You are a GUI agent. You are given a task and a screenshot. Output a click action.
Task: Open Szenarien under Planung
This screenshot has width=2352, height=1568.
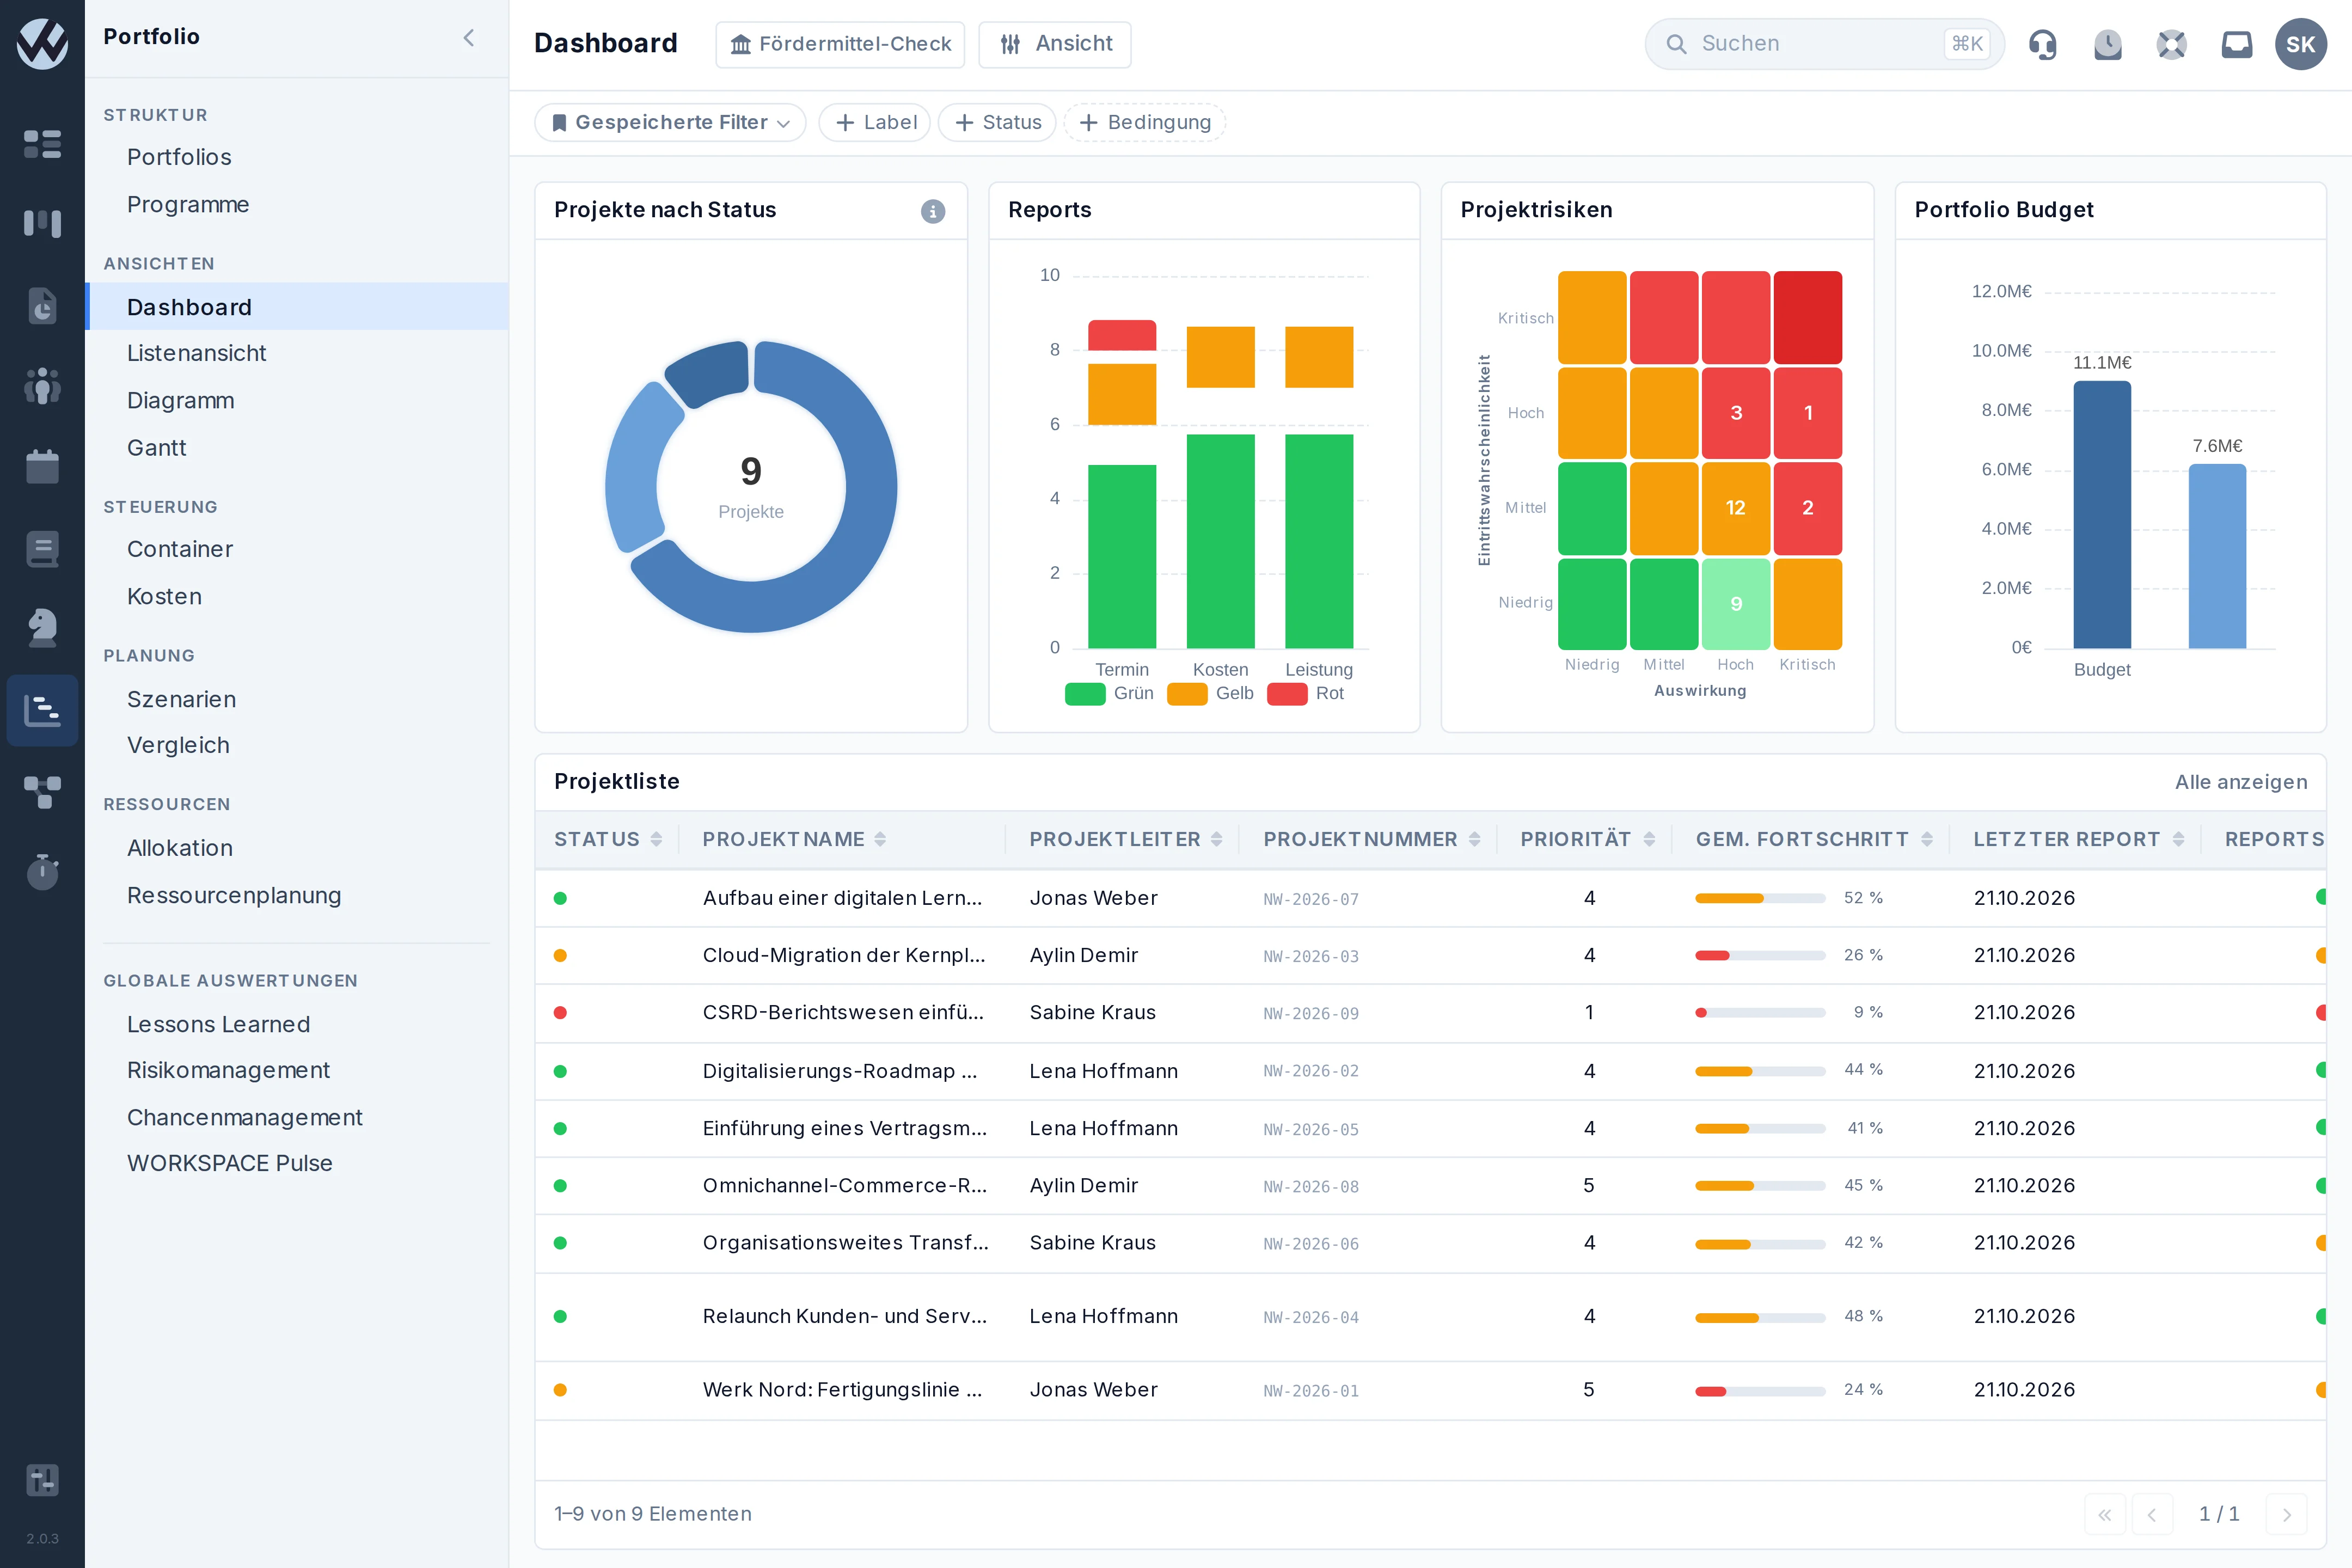[x=181, y=699]
